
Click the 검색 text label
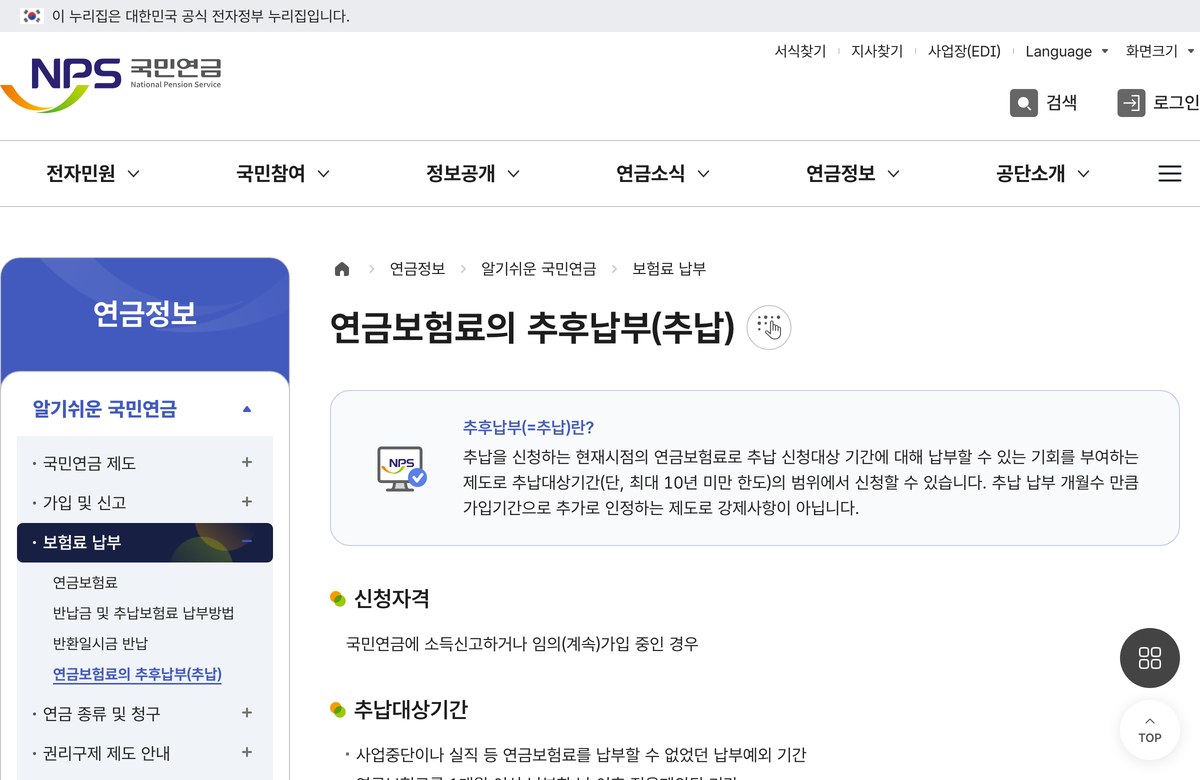pyautogui.click(x=1062, y=102)
